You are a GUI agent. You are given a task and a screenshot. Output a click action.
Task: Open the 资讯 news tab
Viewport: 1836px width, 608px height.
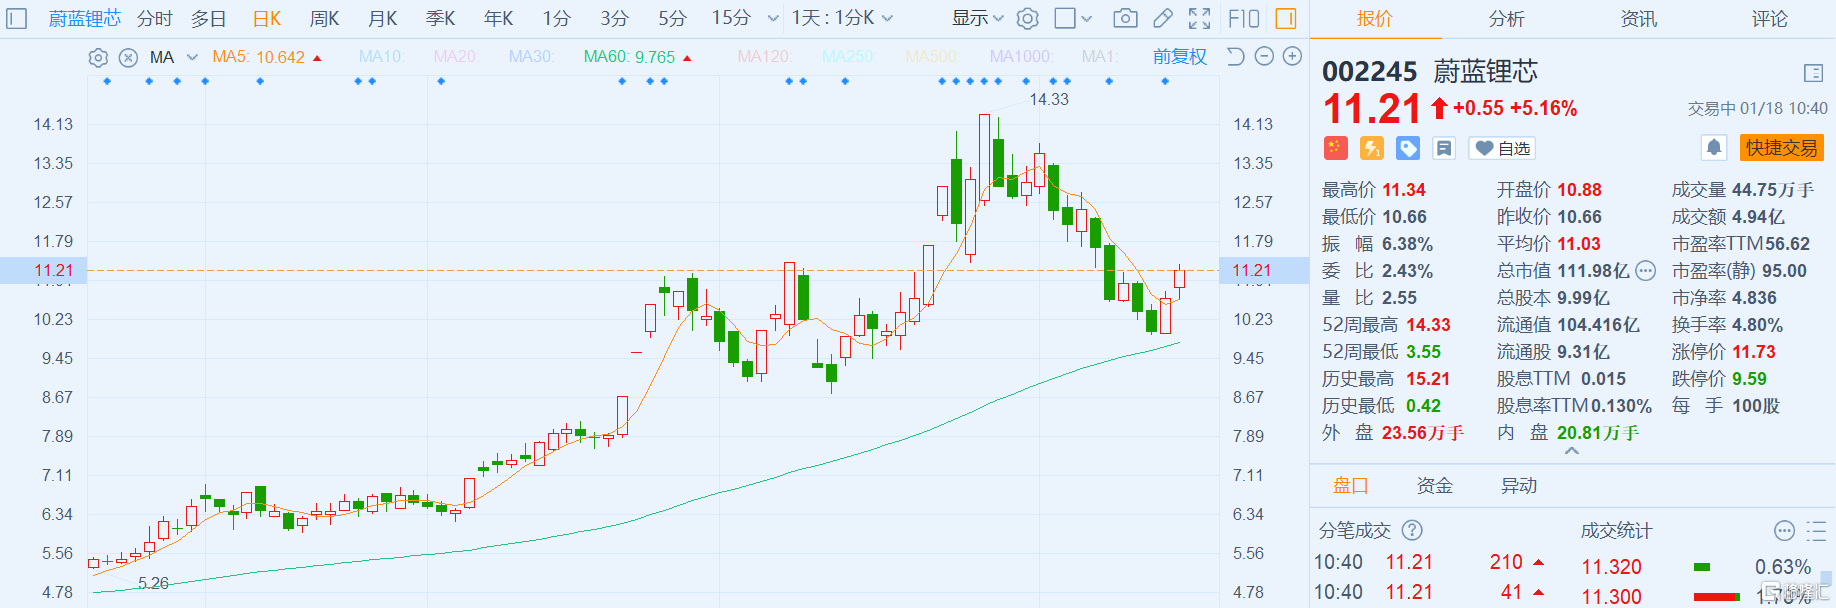coord(1639,19)
